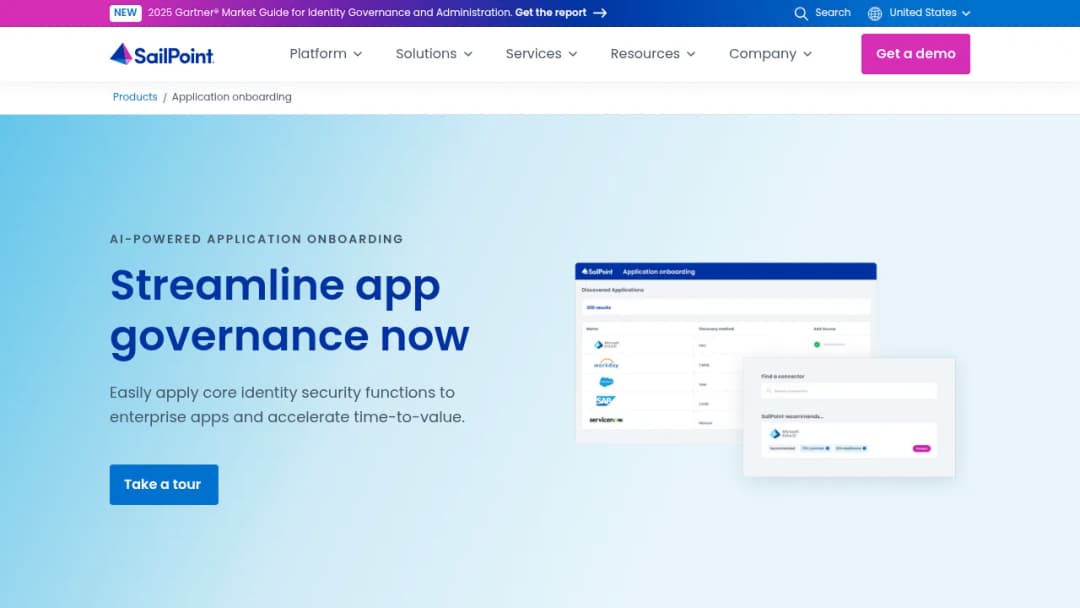Screen dimensions: 1080x608
Task: Open the Platform menu
Action: coord(325,54)
